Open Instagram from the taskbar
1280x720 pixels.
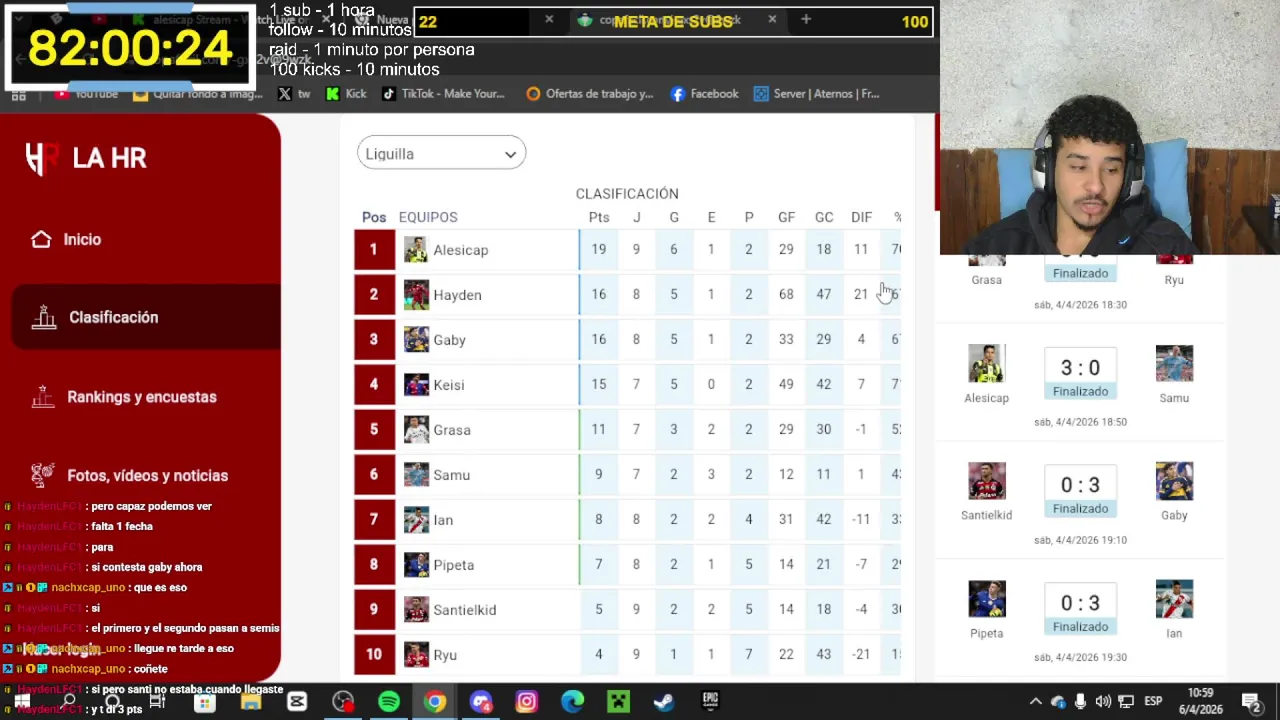point(527,702)
